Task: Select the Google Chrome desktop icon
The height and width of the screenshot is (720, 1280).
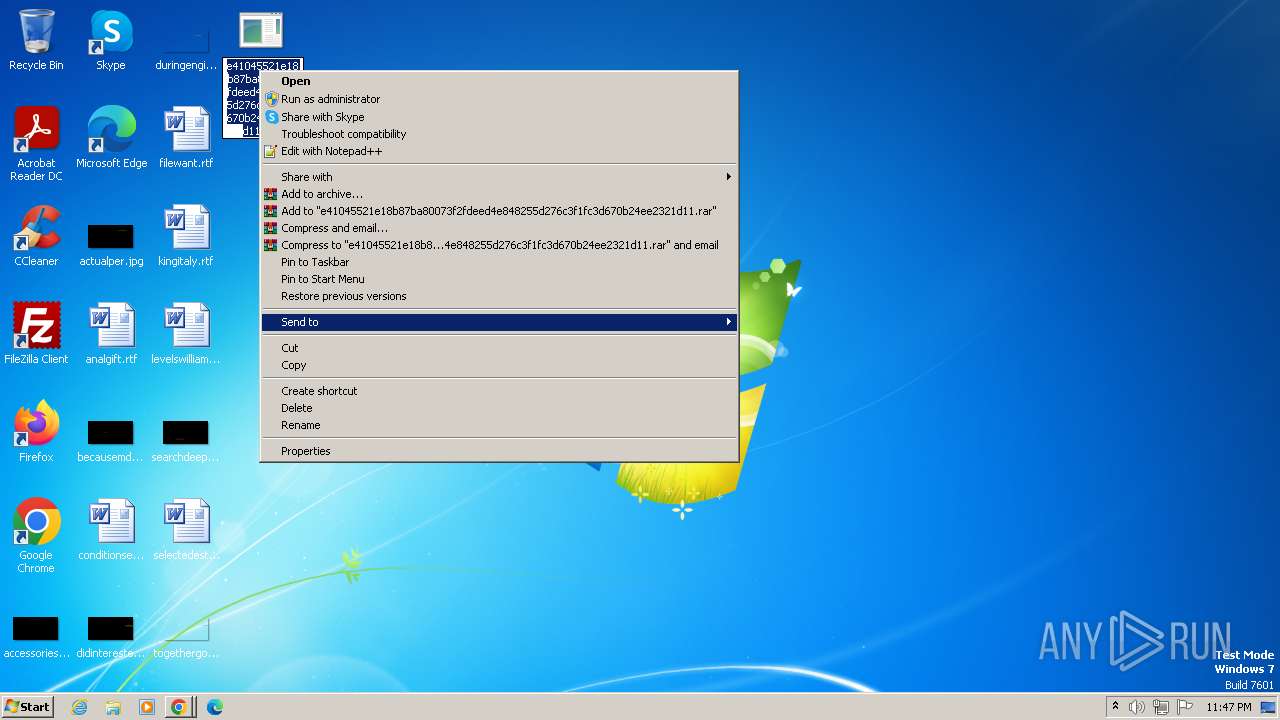Action: [x=36, y=535]
